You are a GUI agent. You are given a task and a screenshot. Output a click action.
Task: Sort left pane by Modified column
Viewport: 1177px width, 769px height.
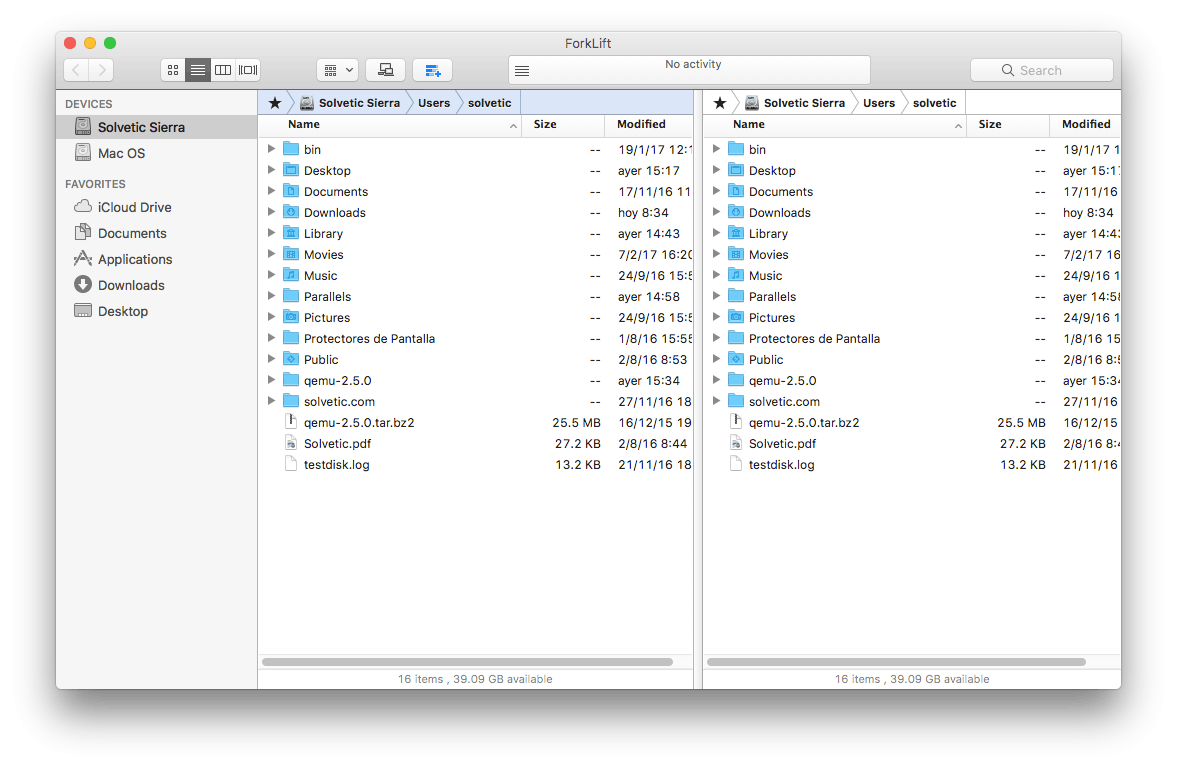pos(649,125)
